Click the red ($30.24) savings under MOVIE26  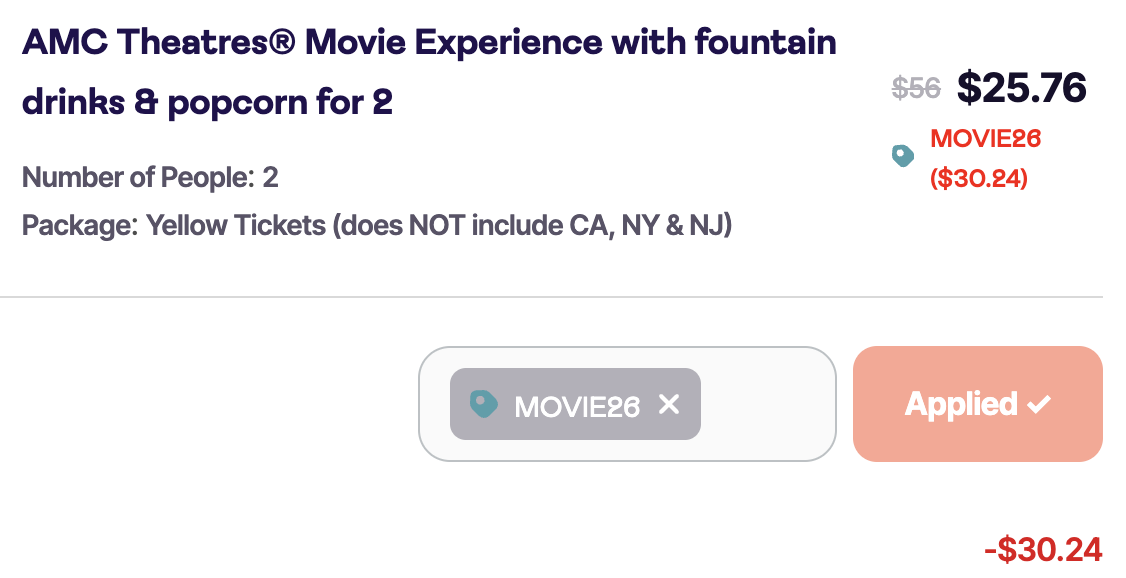pyautogui.click(x=978, y=179)
